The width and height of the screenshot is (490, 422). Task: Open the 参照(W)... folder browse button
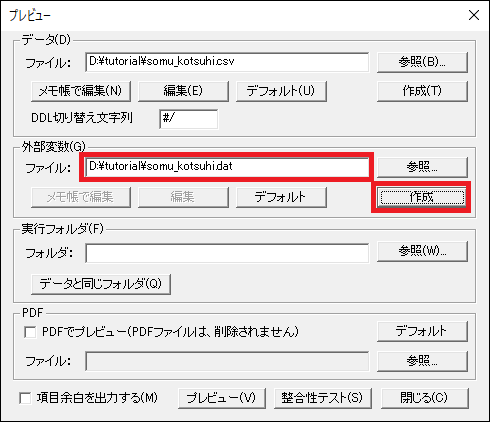[422, 251]
